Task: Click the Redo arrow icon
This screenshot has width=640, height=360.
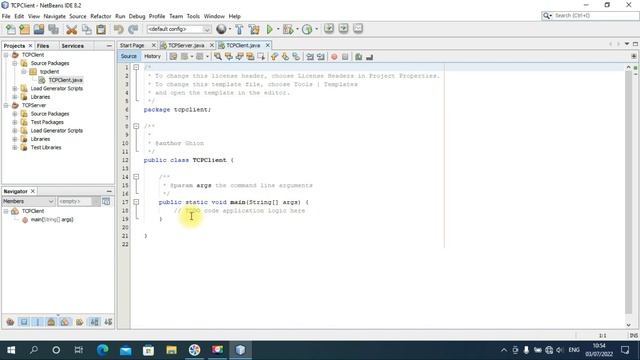Action: [x=133, y=29]
